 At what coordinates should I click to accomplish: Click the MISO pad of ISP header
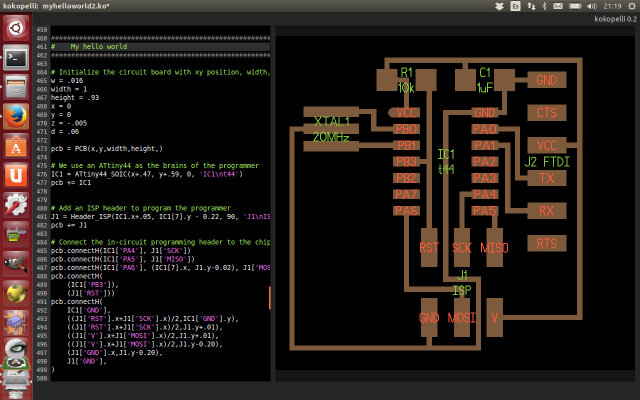click(494, 247)
